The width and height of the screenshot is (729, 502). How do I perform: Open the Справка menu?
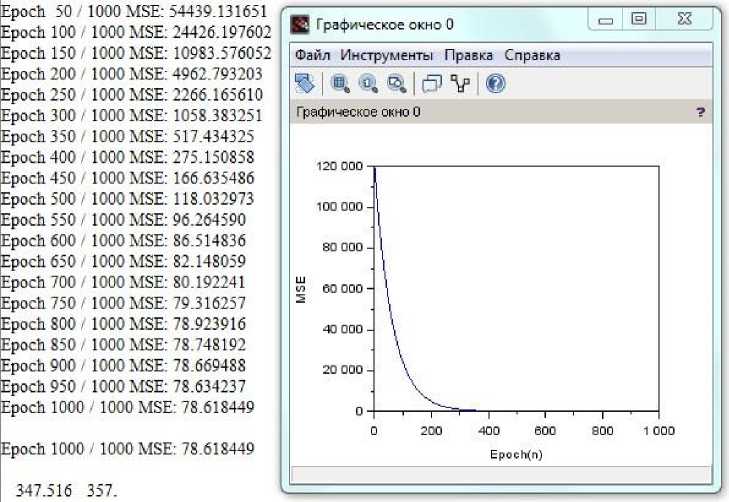tap(532, 55)
